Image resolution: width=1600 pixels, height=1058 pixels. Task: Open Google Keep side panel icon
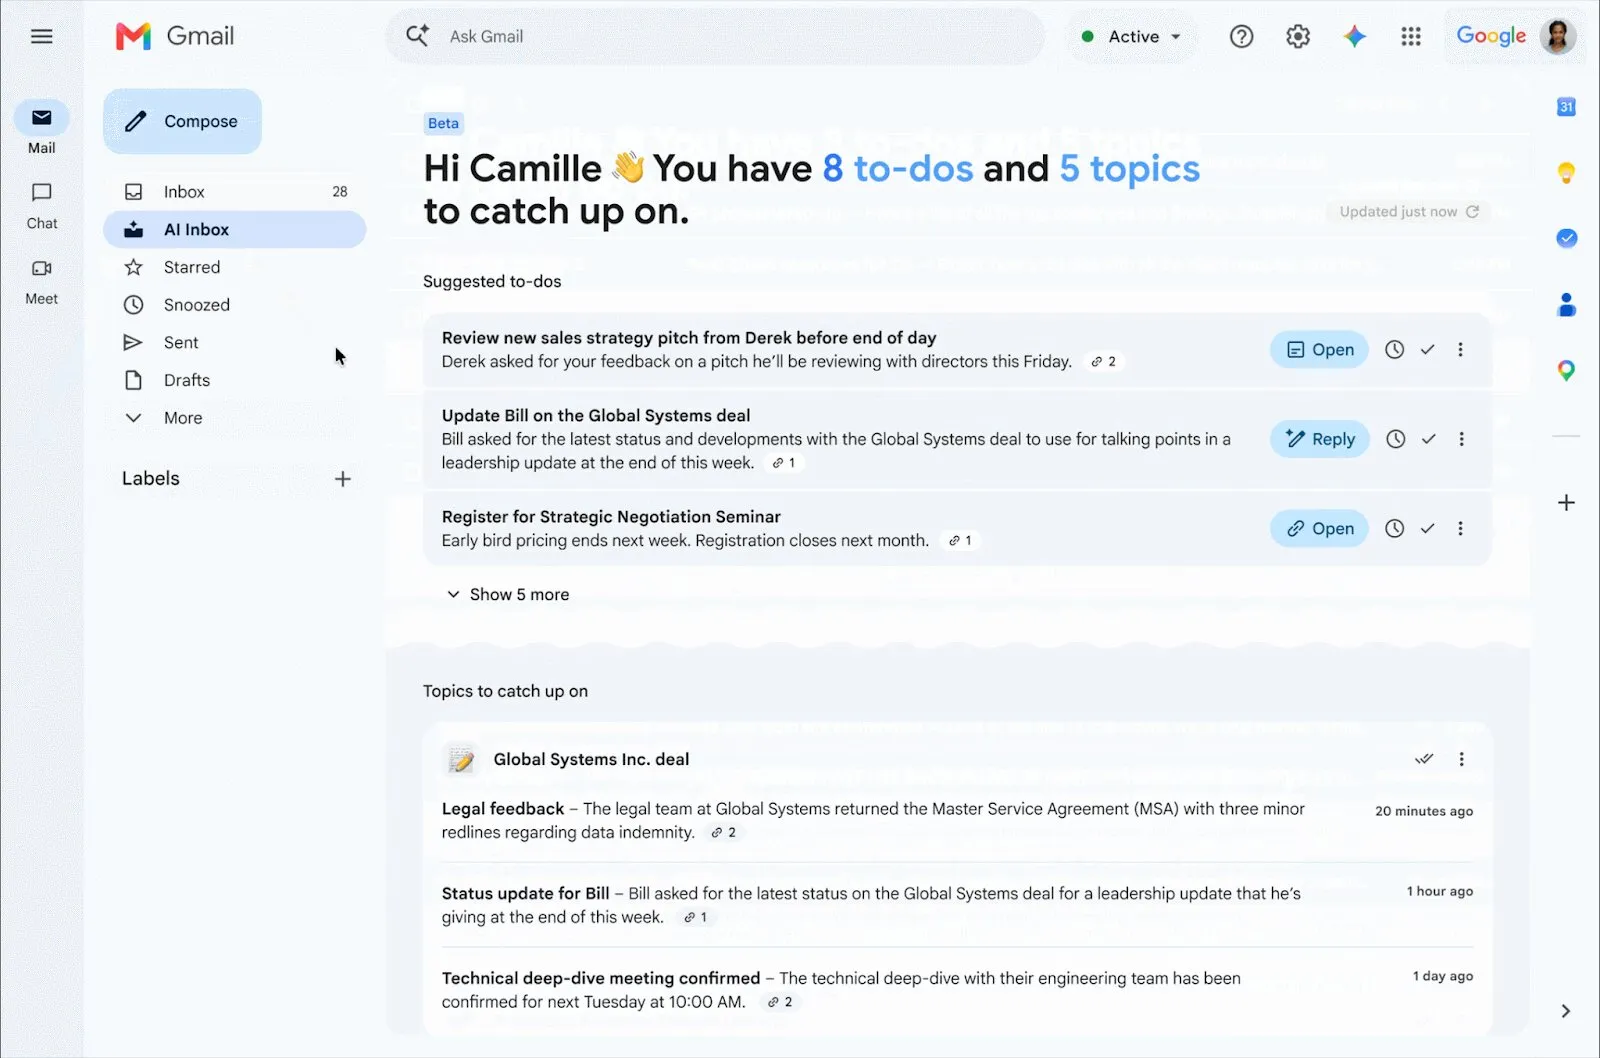1566,173
